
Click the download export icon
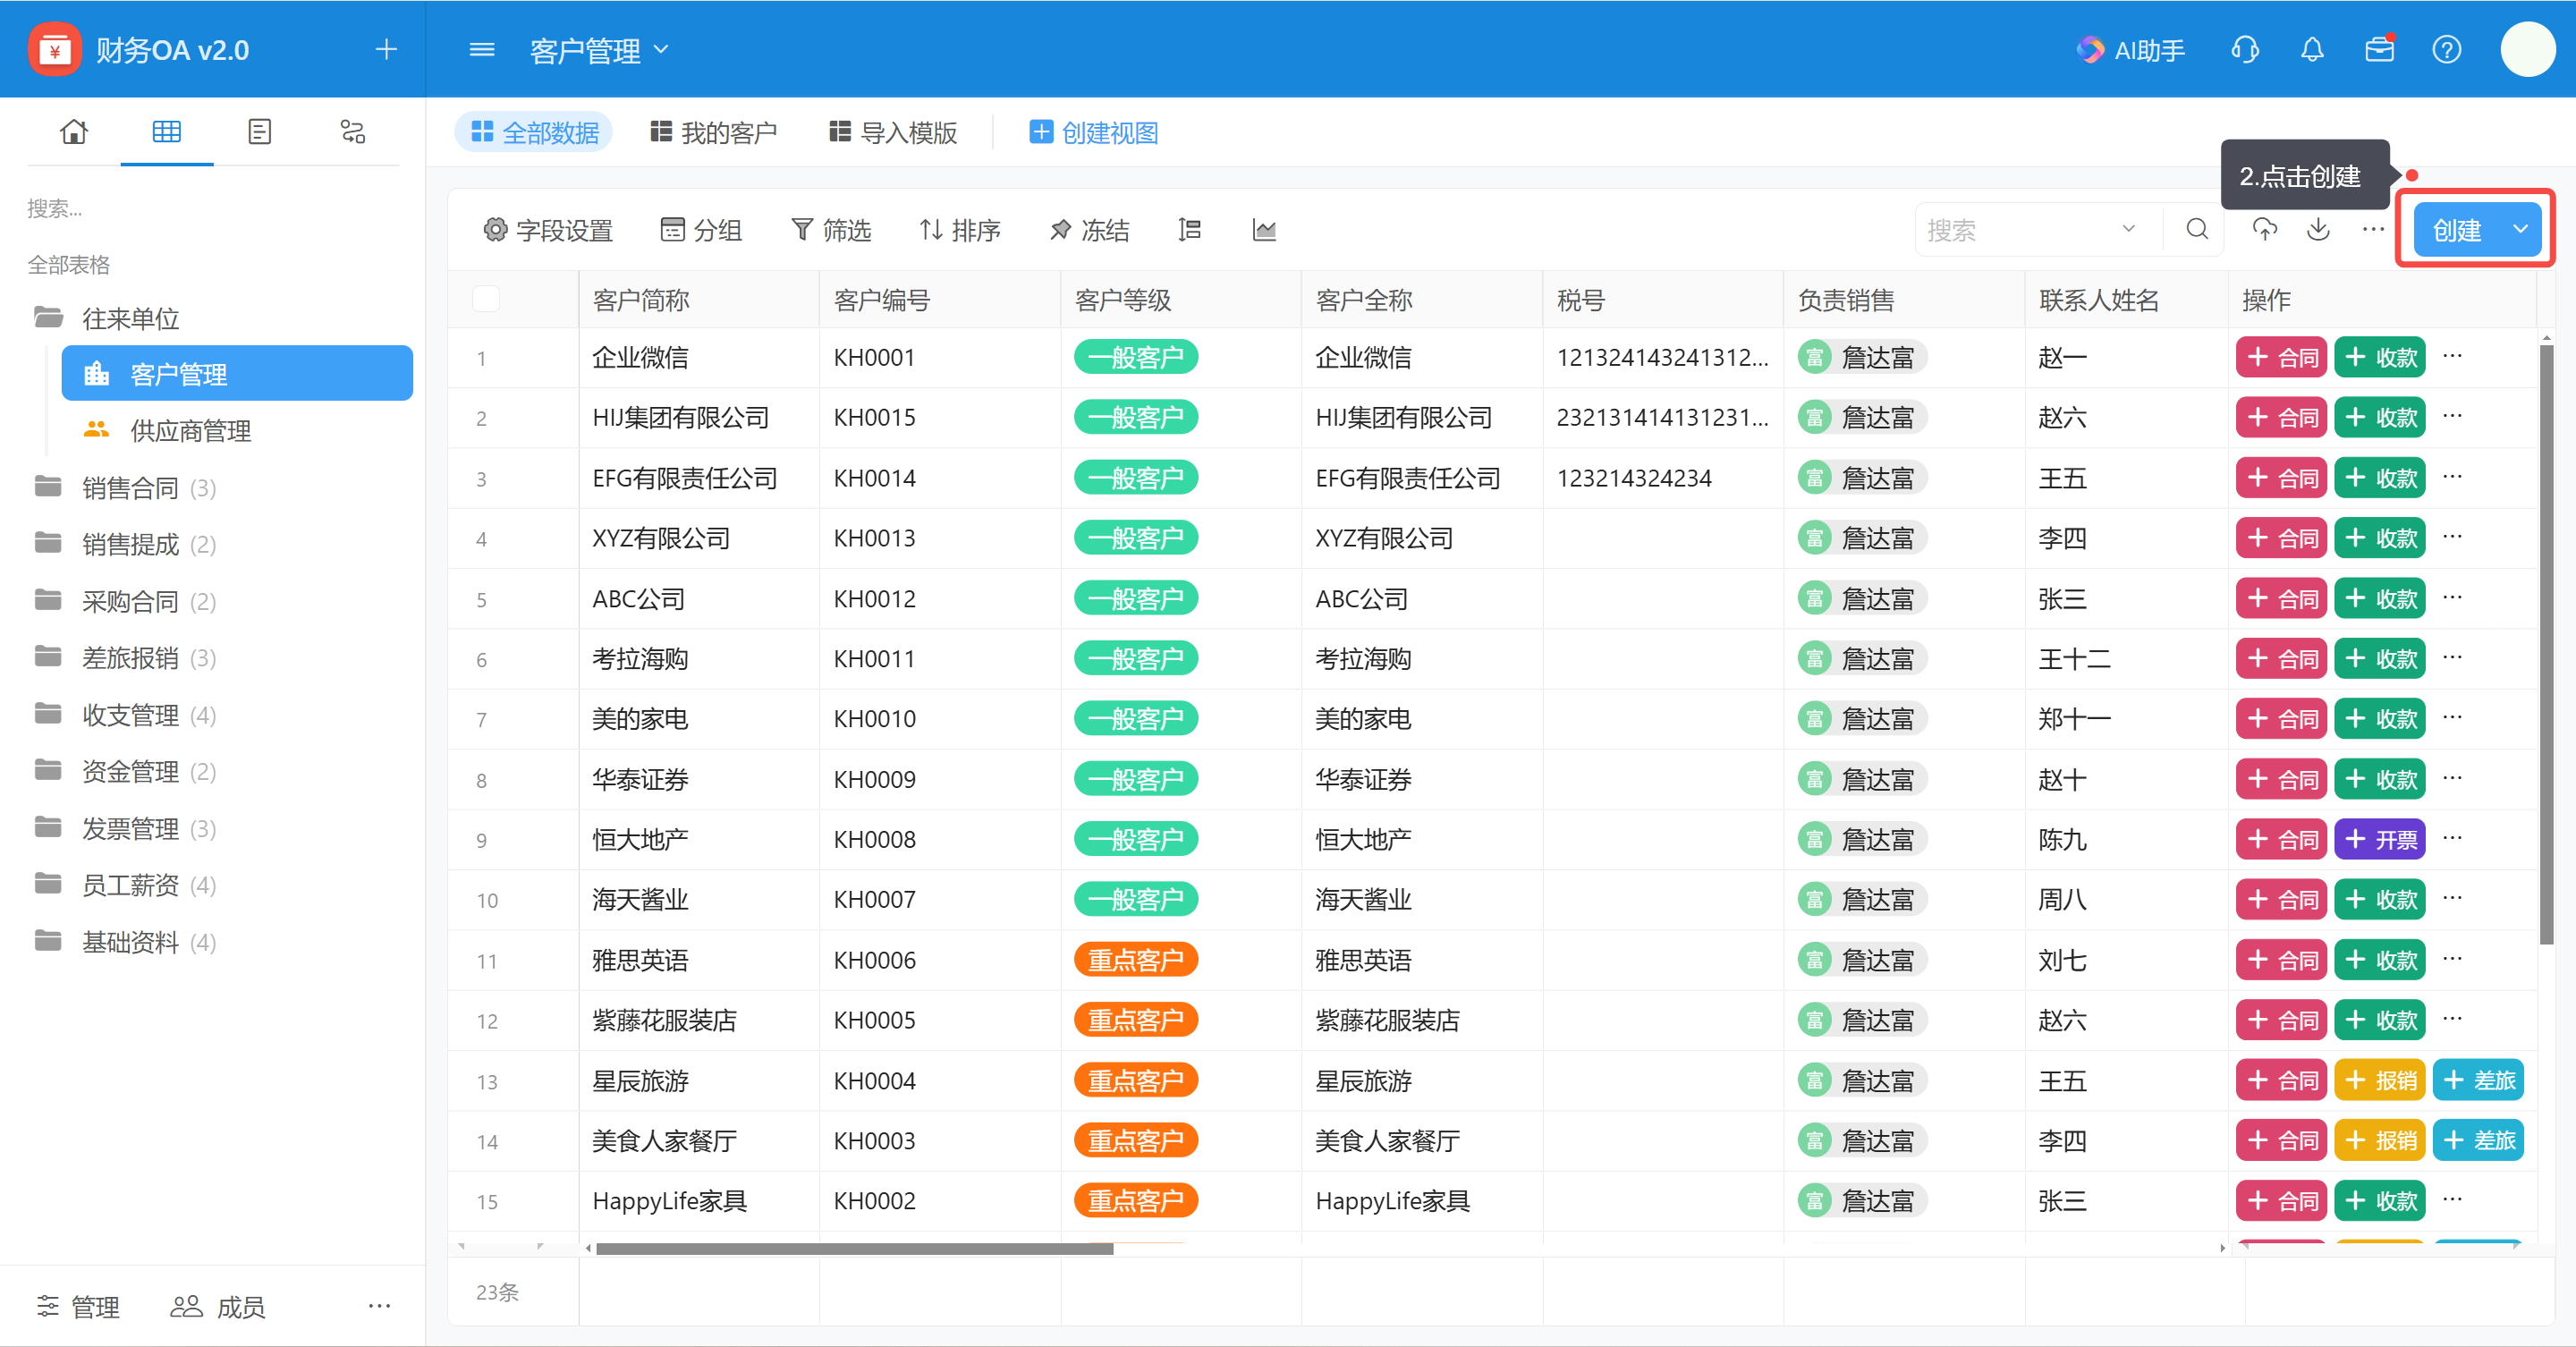point(2318,230)
